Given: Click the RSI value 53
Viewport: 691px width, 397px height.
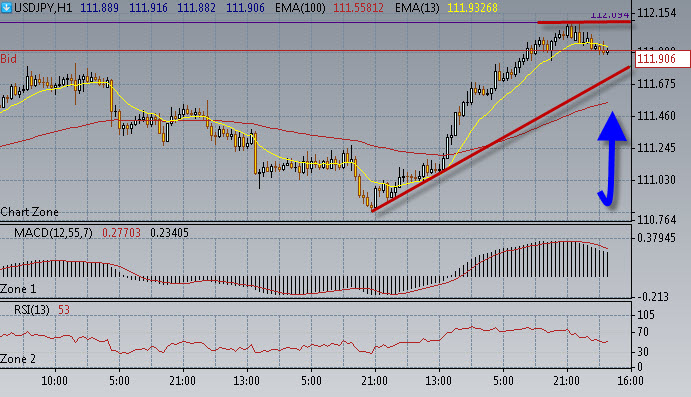Looking at the screenshot, I should [64, 310].
